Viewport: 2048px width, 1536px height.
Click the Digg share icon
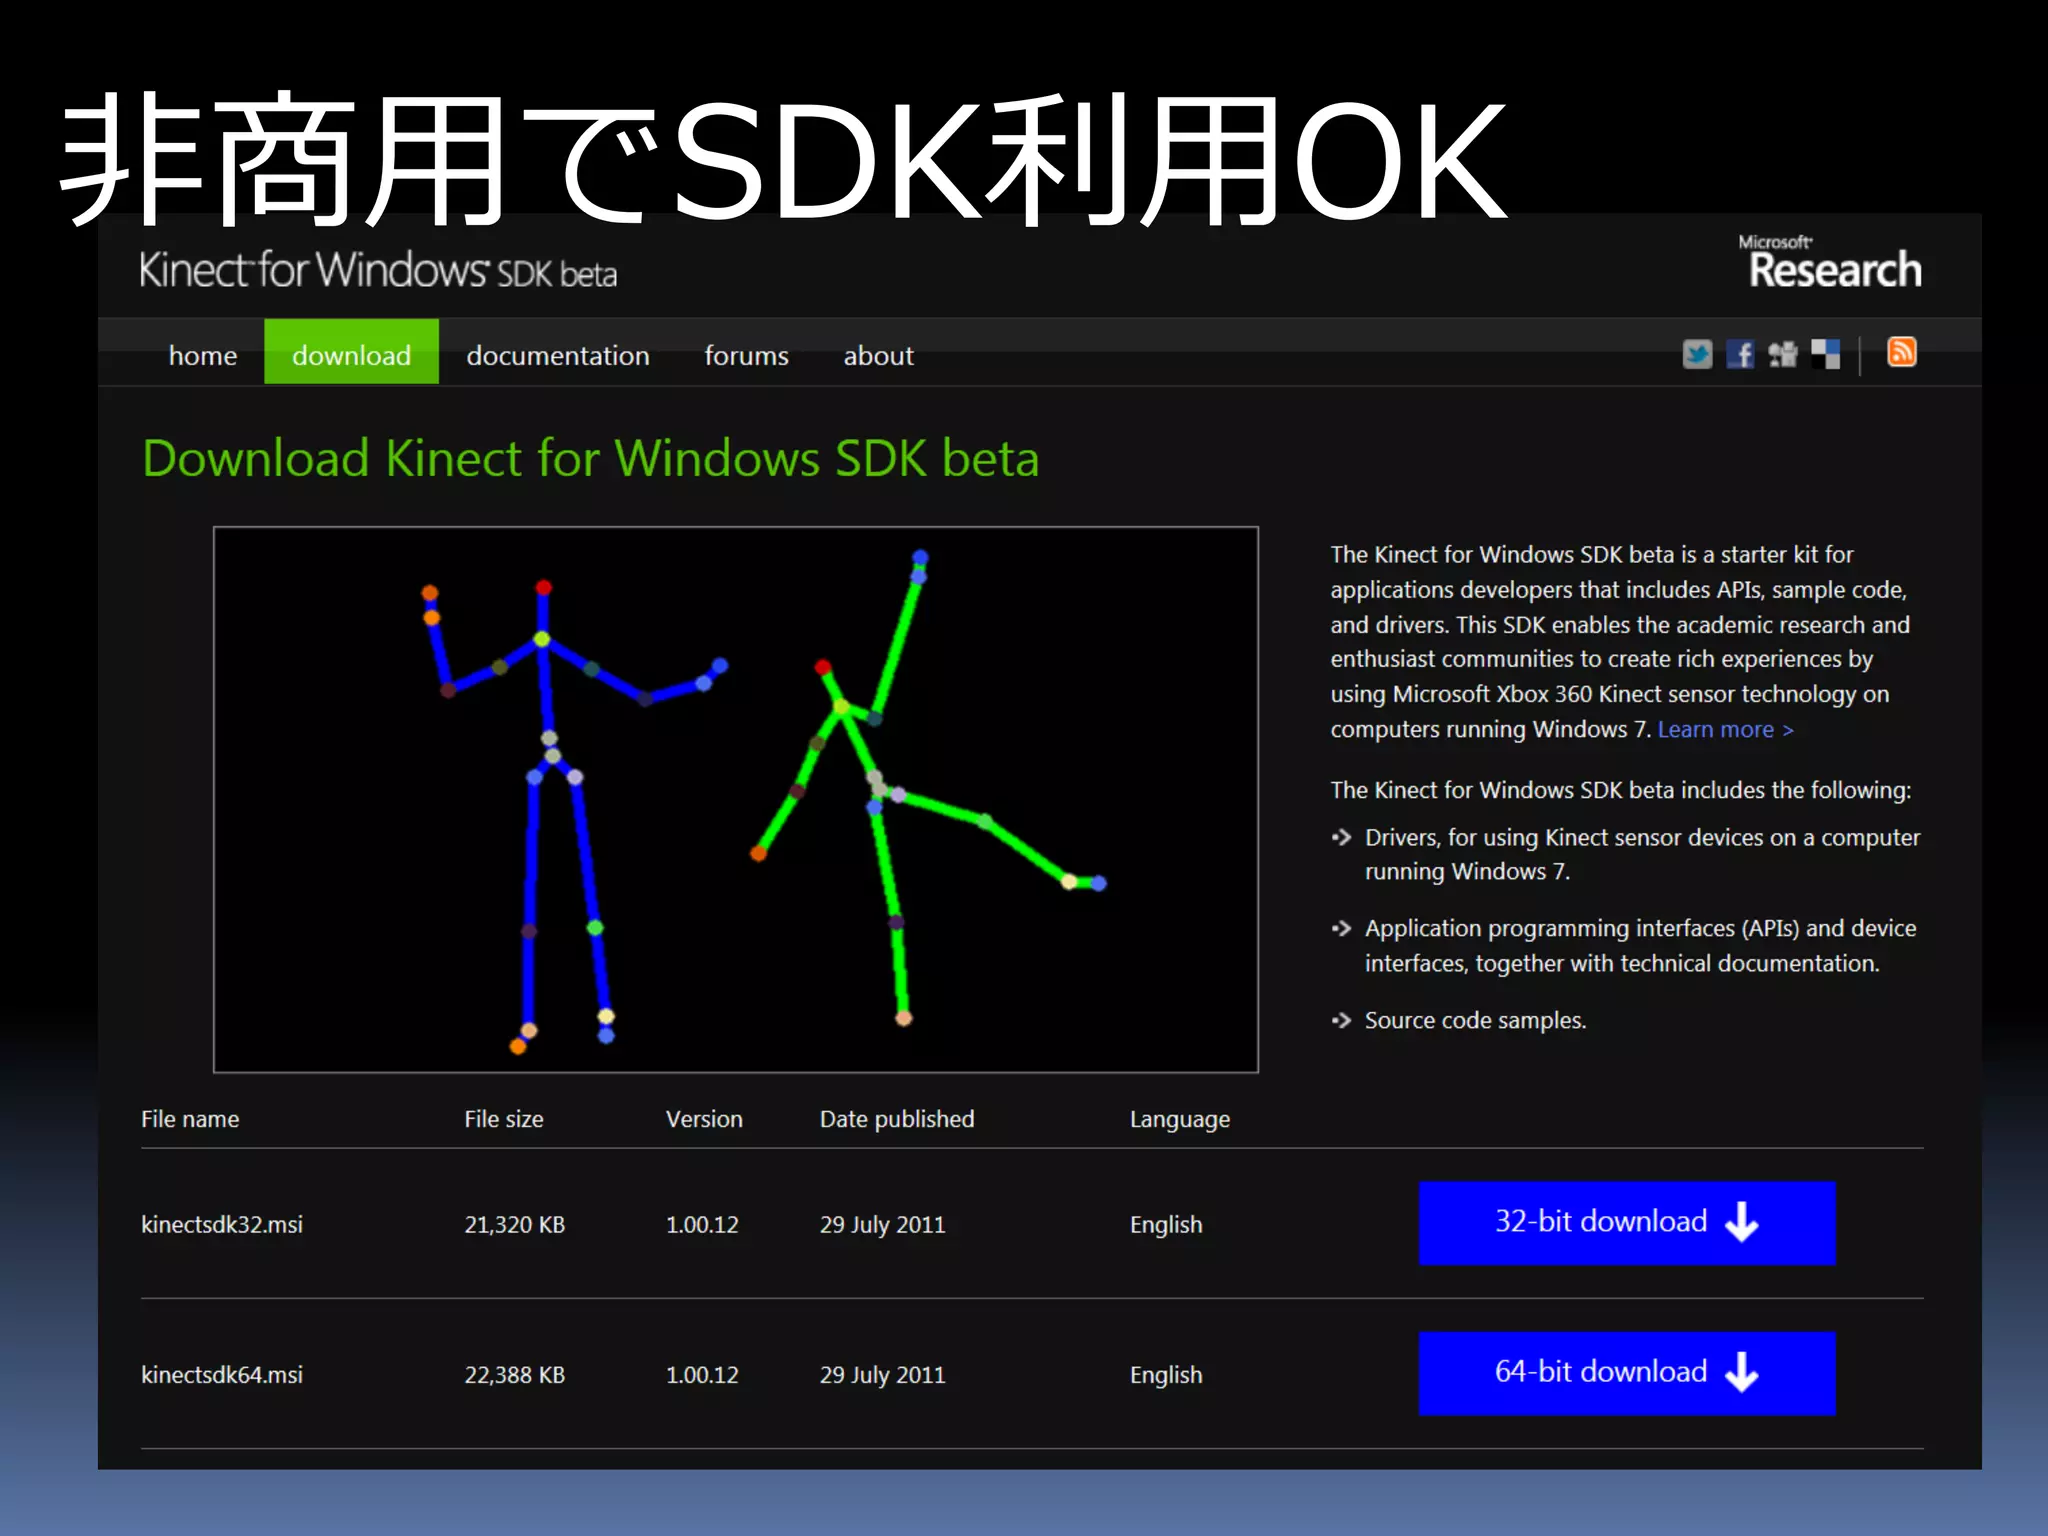click(1782, 354)
